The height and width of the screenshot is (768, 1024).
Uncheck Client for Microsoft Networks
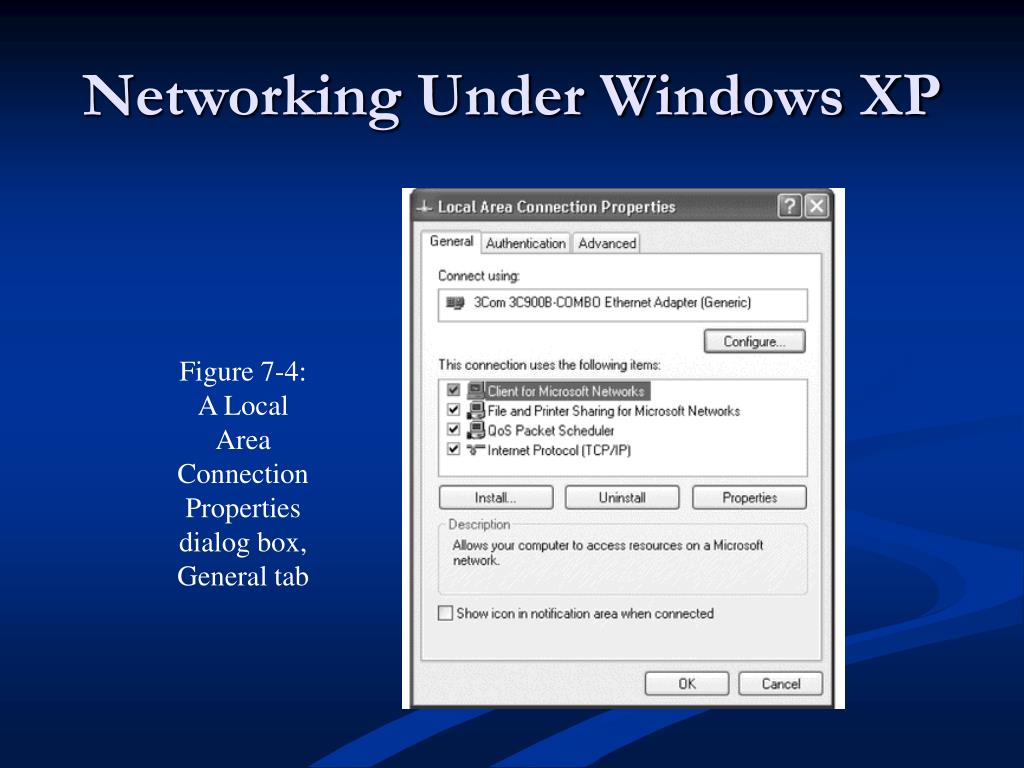[453, 390]
